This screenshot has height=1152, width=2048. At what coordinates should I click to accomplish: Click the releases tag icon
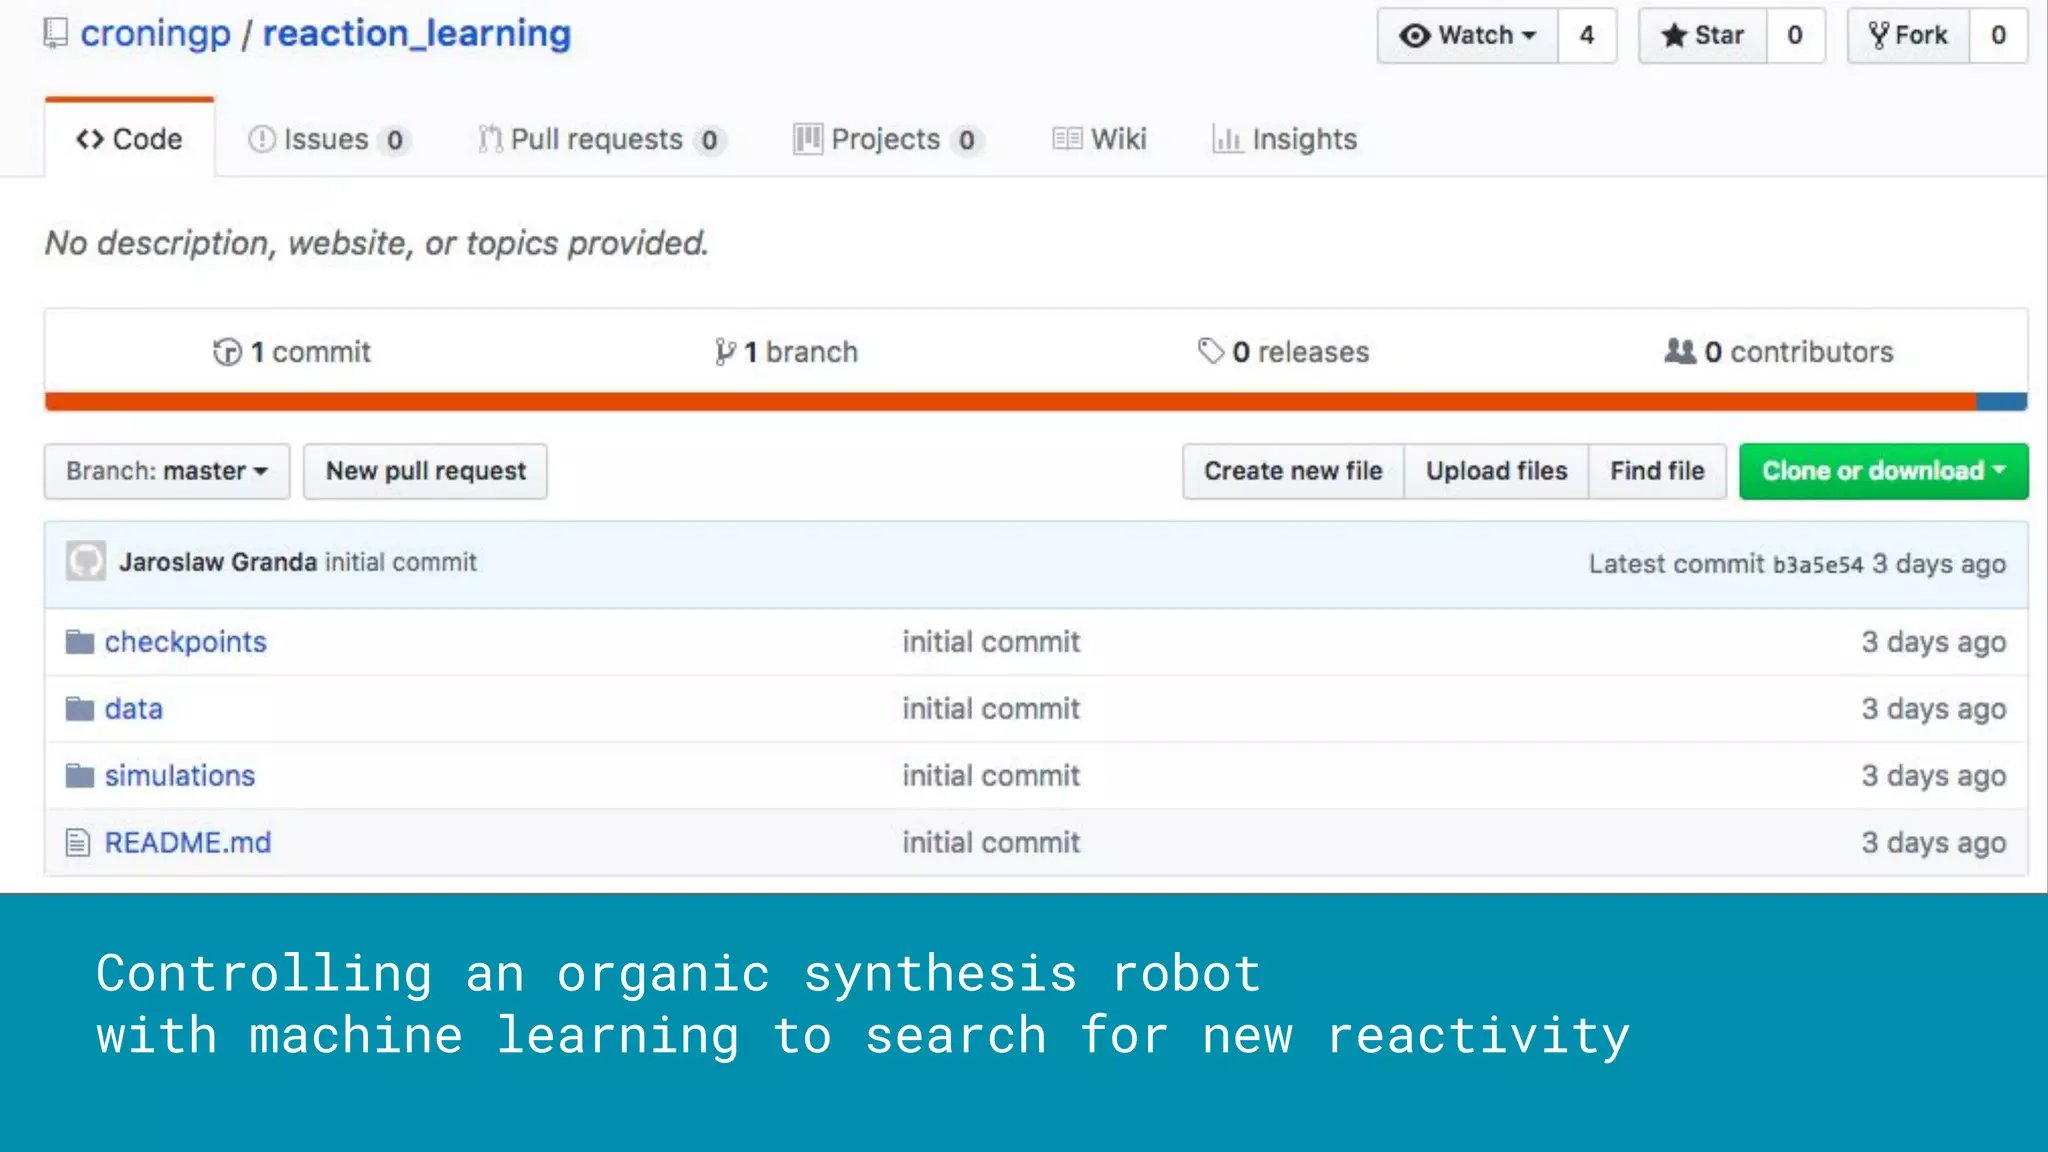point(1210,351)
